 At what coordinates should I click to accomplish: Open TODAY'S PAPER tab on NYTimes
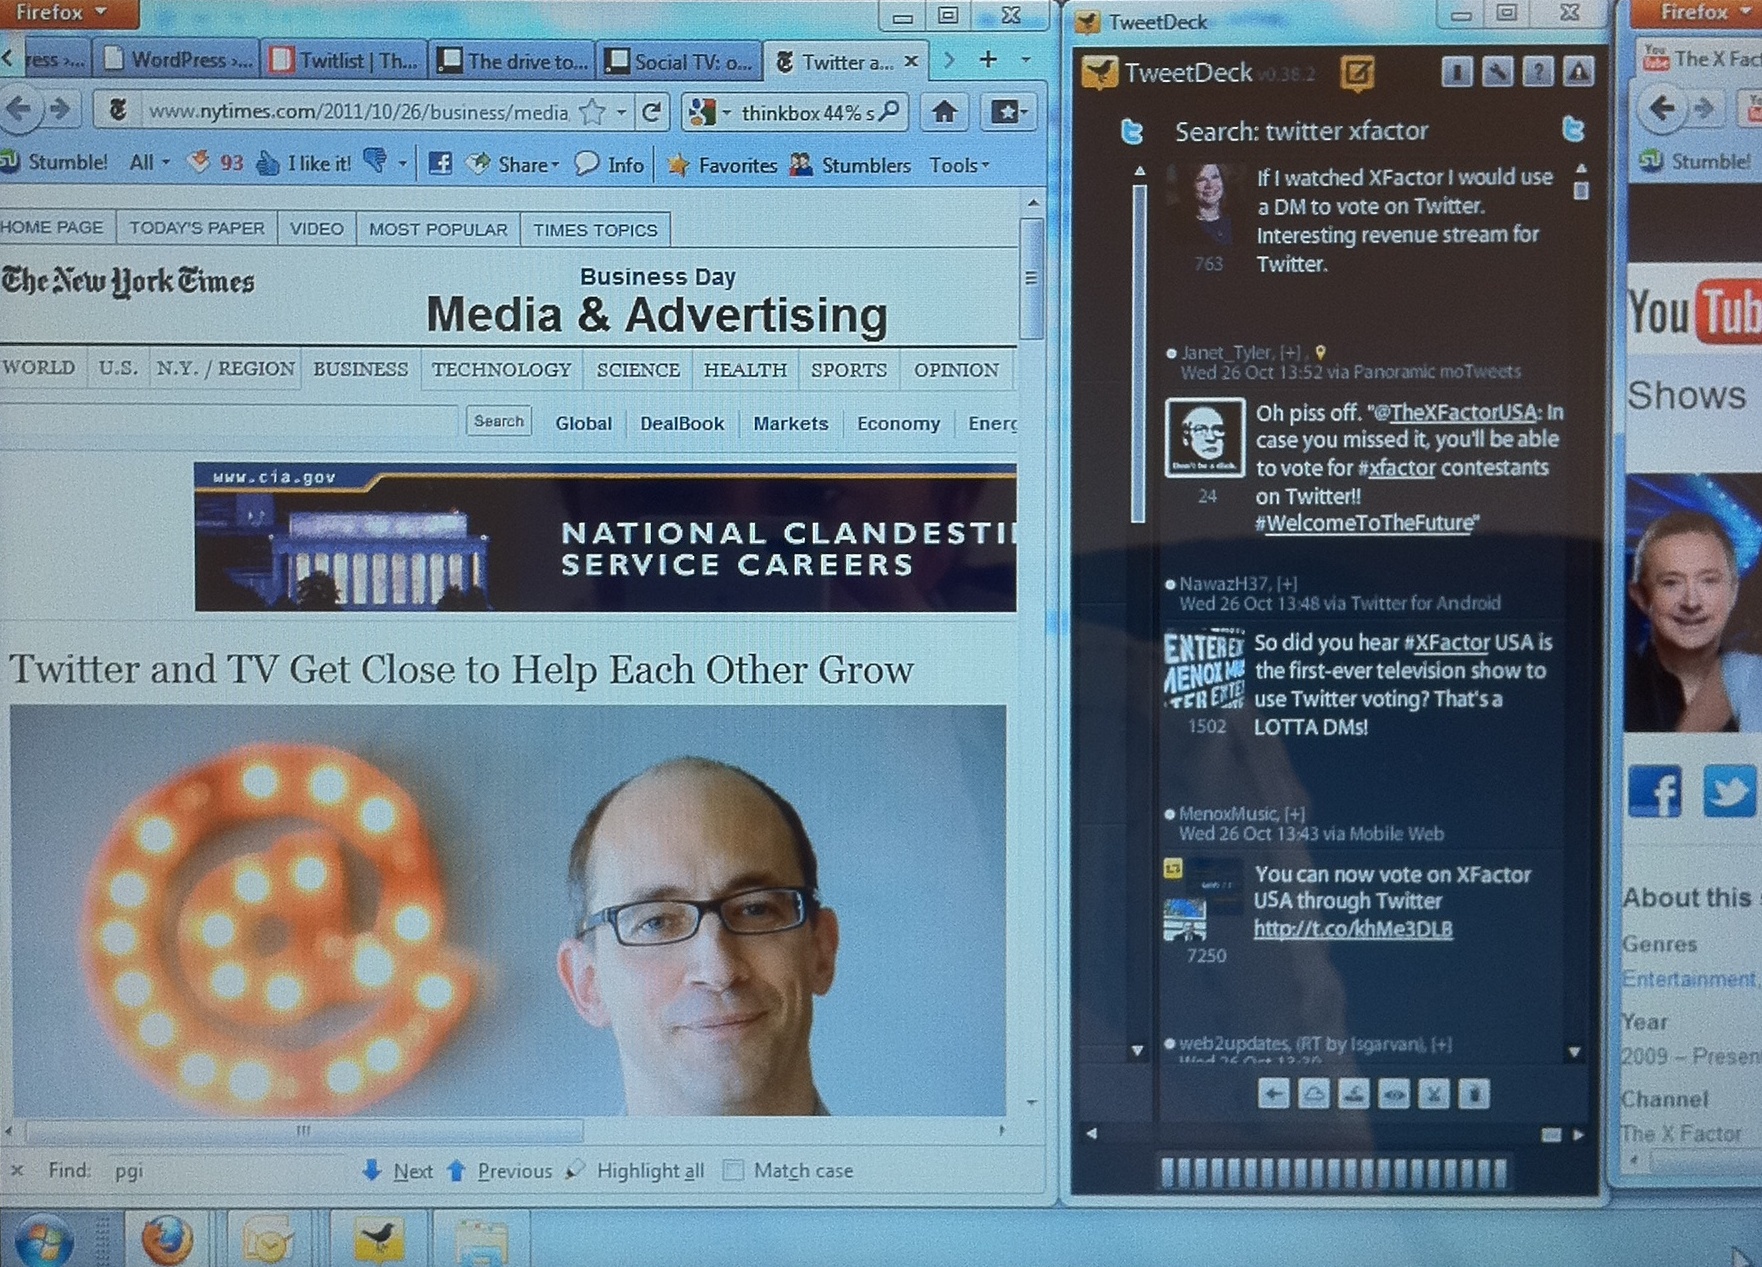pyautogui.click(x=197, y=228)
